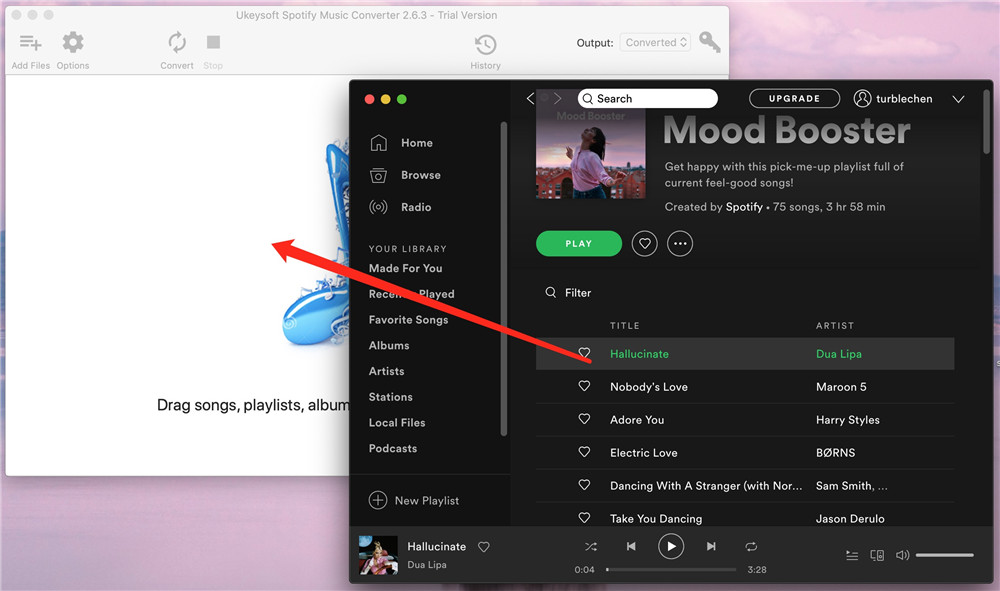Click the Spotify sidebar scrollbar

click(504, 279)
